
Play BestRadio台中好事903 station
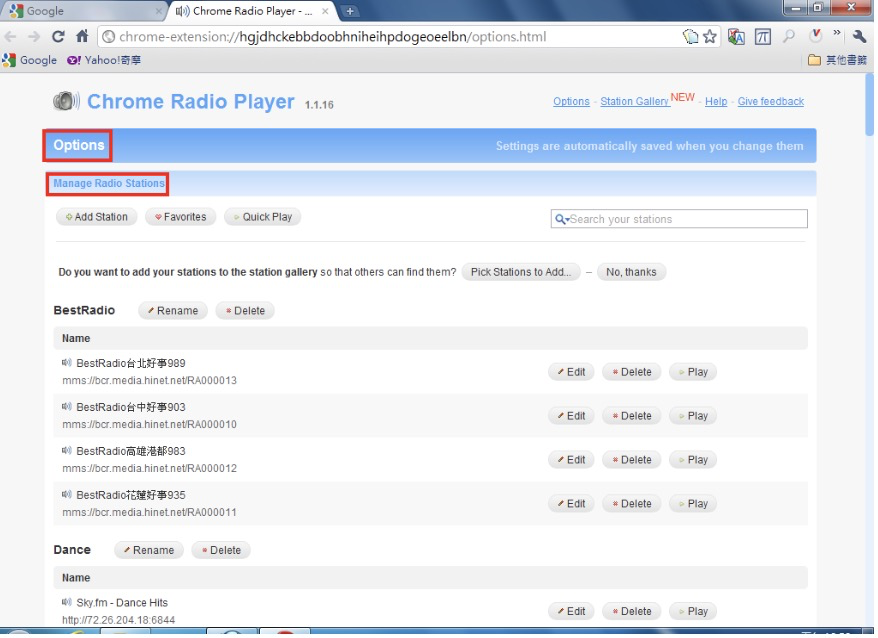point(693,416)
